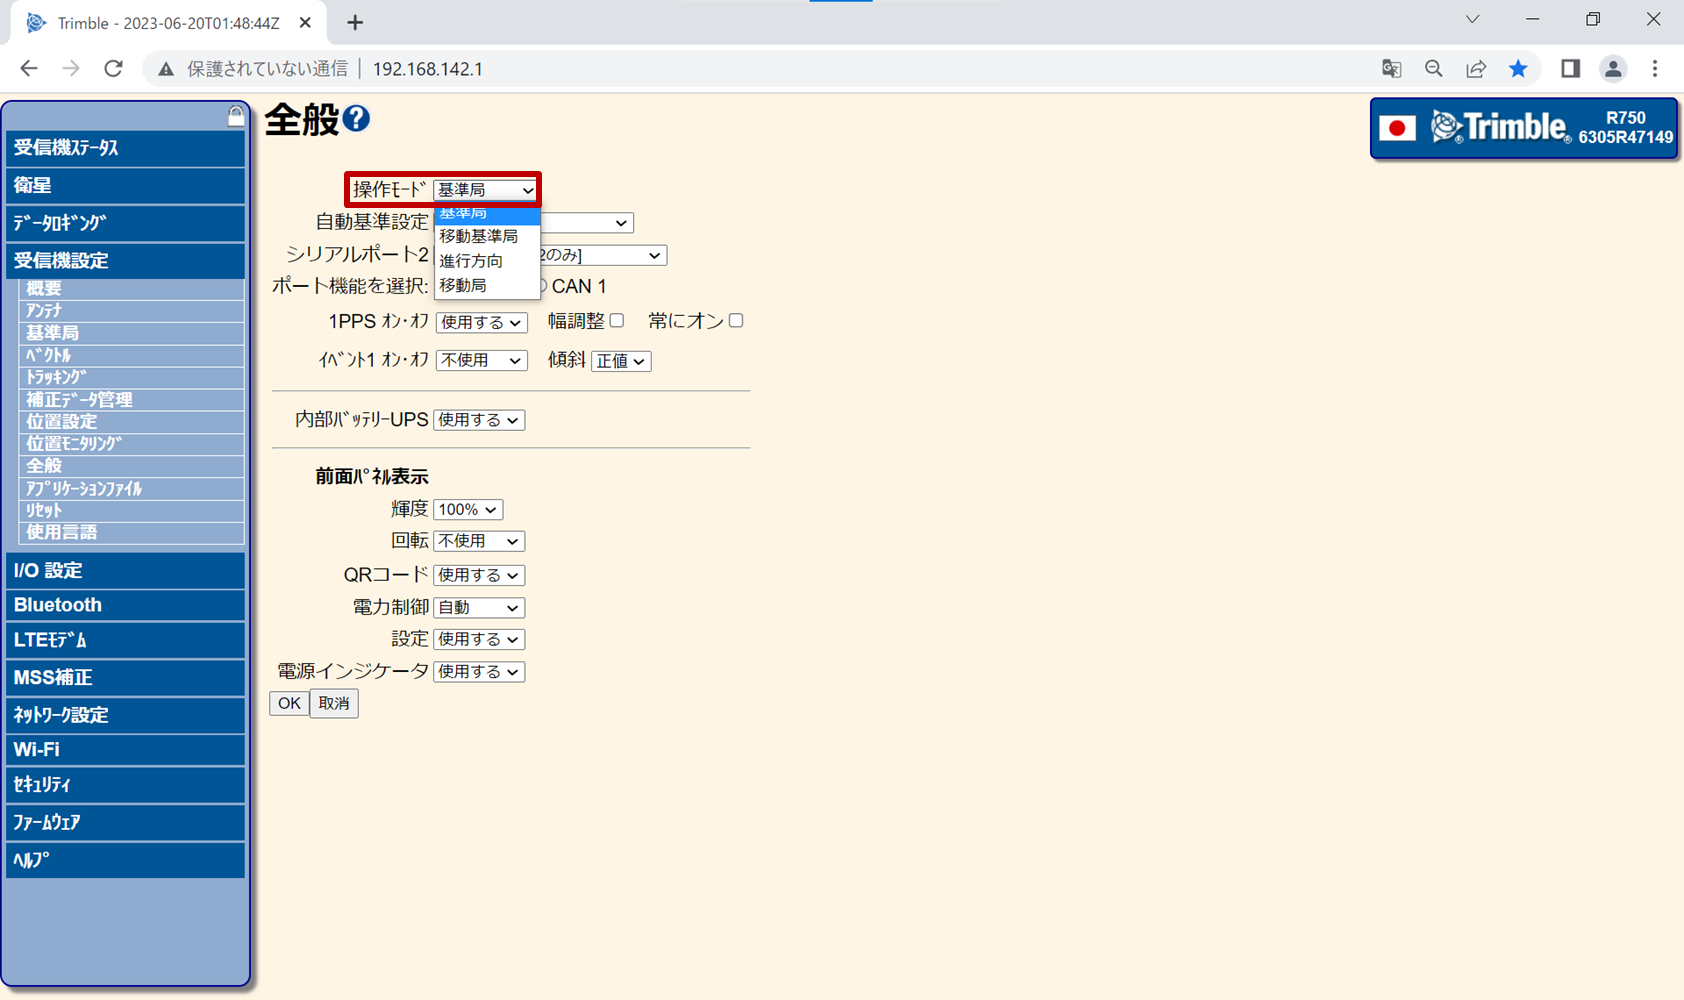Click the address bar showing 192.168.142.1
This screenshot has height=1000, width=1684.
[x=700, y=69]
